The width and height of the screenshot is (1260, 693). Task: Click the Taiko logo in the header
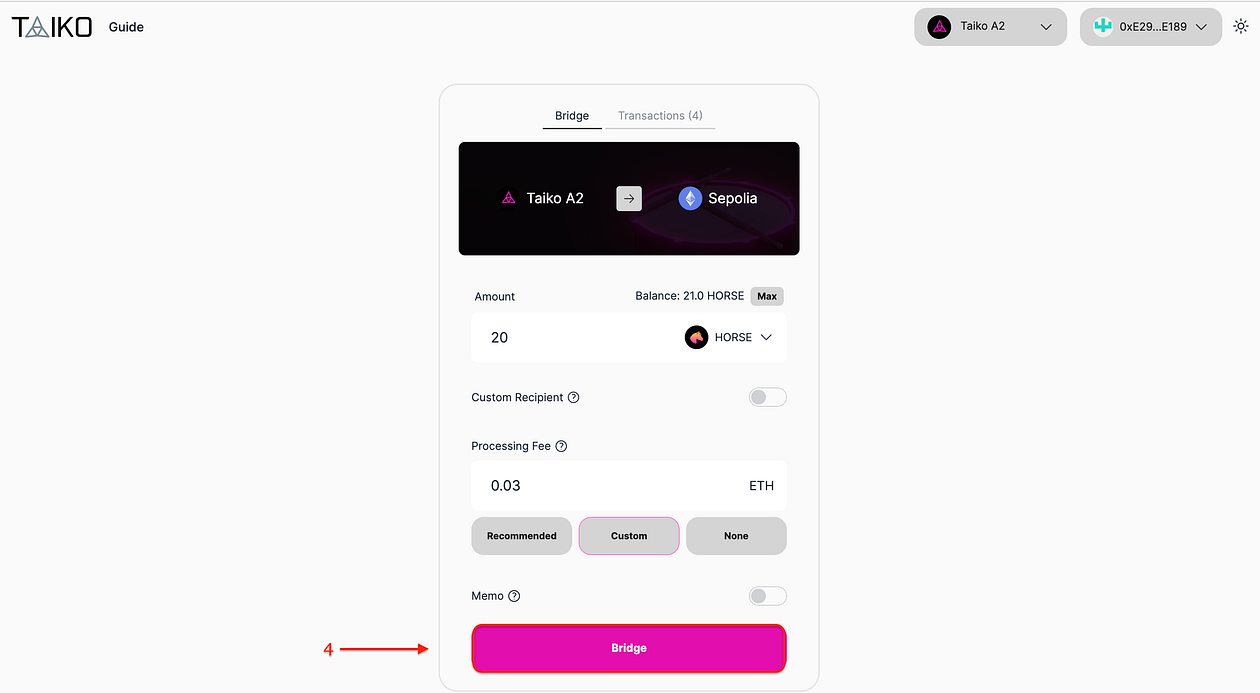(52, 27)
